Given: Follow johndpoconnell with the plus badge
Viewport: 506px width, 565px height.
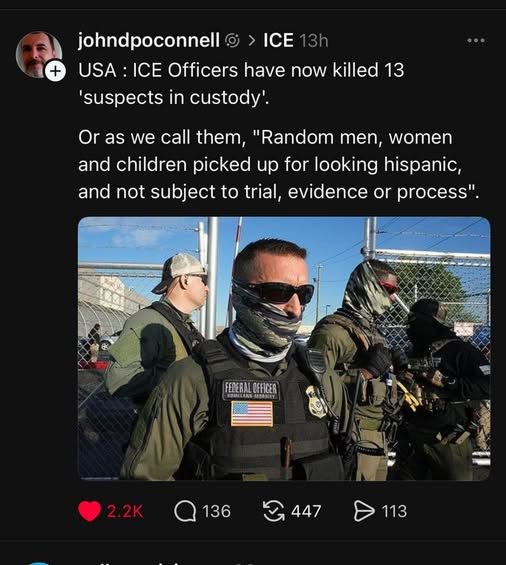Looking at the screenshot, I should tap(55, 71).
